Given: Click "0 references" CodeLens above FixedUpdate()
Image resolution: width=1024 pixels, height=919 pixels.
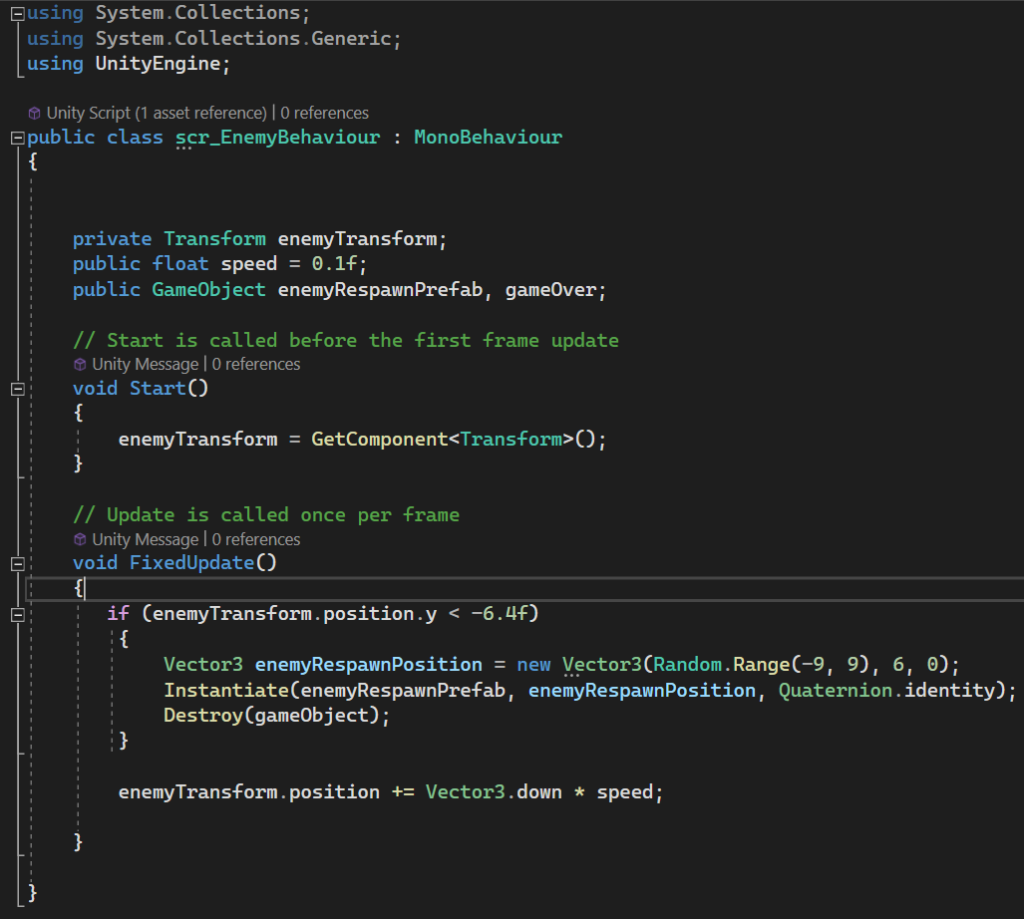Looking at the screenshot, I should coord(255,539).
